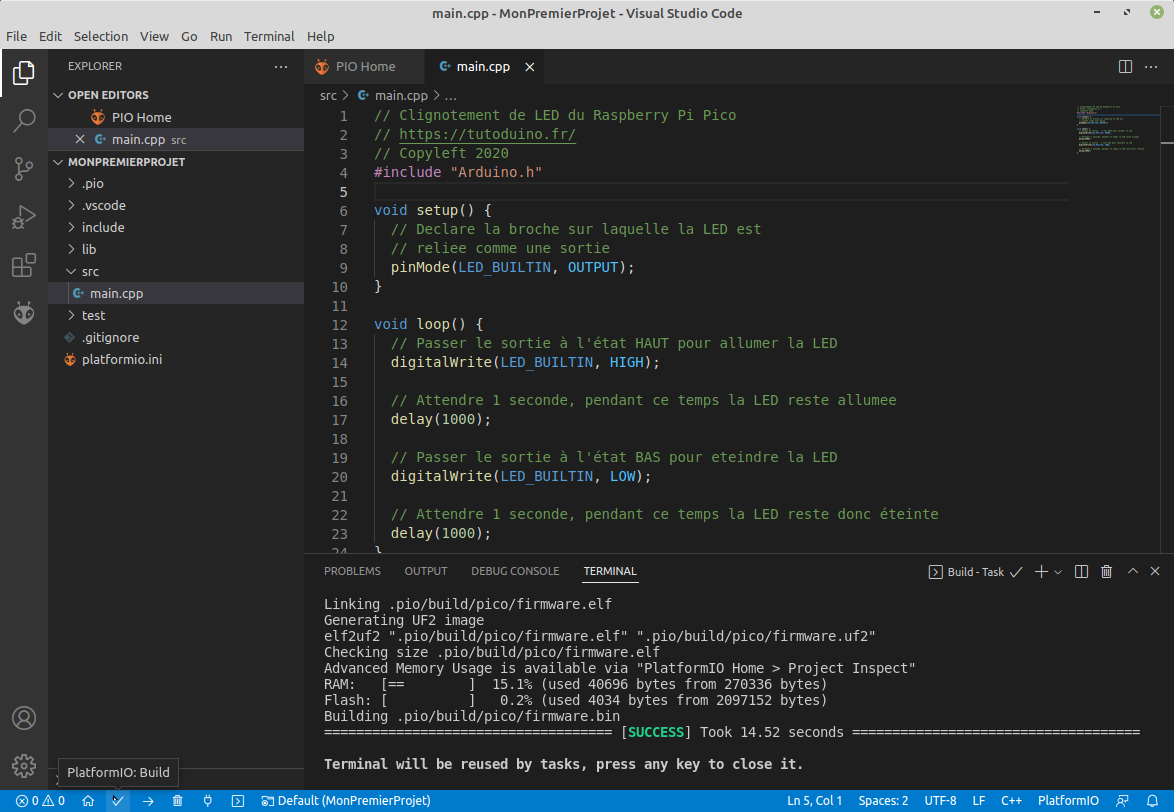Run PlatformIO Build from status bar checkmark
Viewport: 1174px width, 812px height.
point(118,800)
